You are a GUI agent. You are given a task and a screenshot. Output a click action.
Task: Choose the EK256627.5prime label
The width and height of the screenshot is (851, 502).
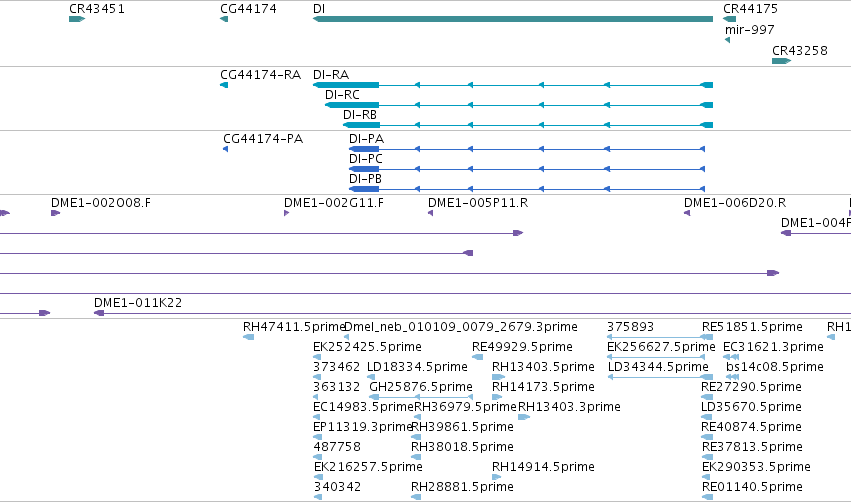click(661, 347)
